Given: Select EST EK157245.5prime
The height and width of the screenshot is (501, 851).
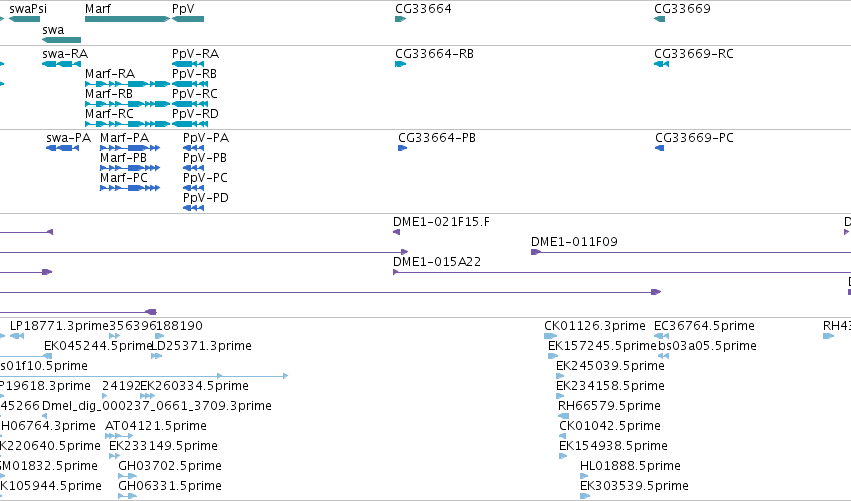Looking at the screenshot, I should (553, 357).
